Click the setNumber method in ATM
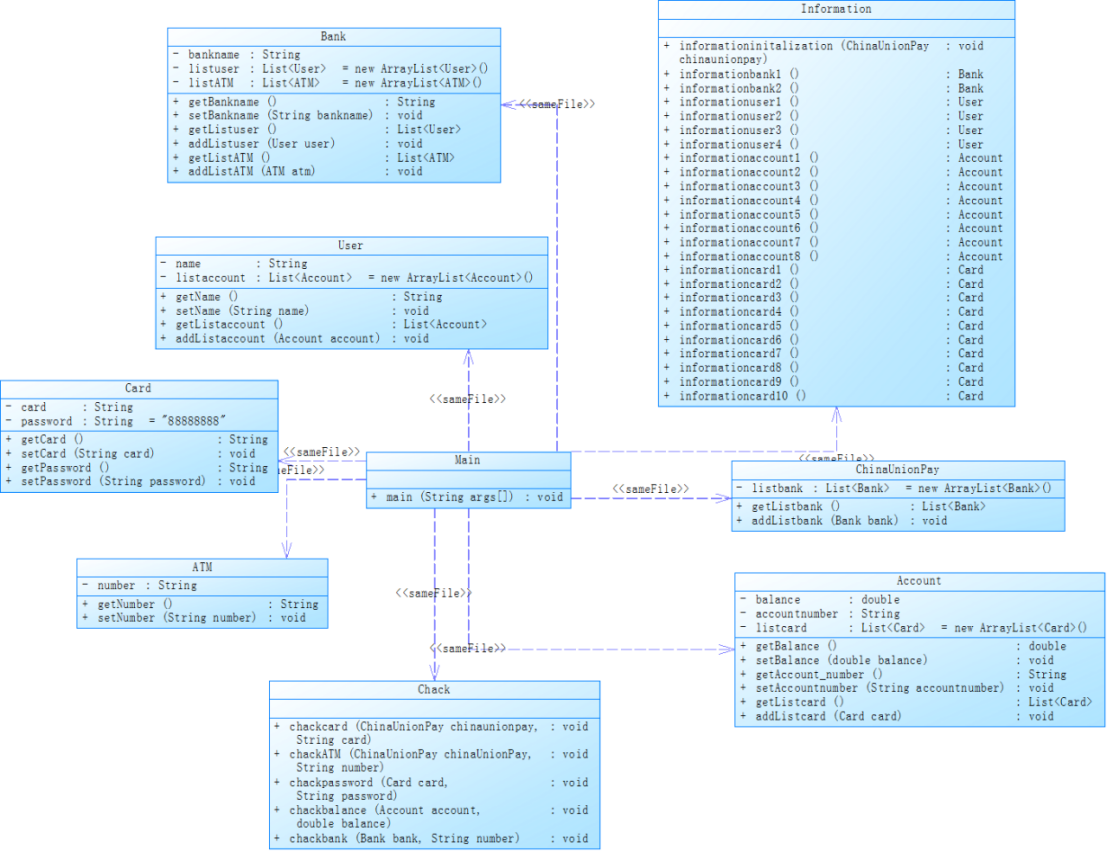Image resolution: width=1108 pixels, height=852 pixels. (194, 618)
